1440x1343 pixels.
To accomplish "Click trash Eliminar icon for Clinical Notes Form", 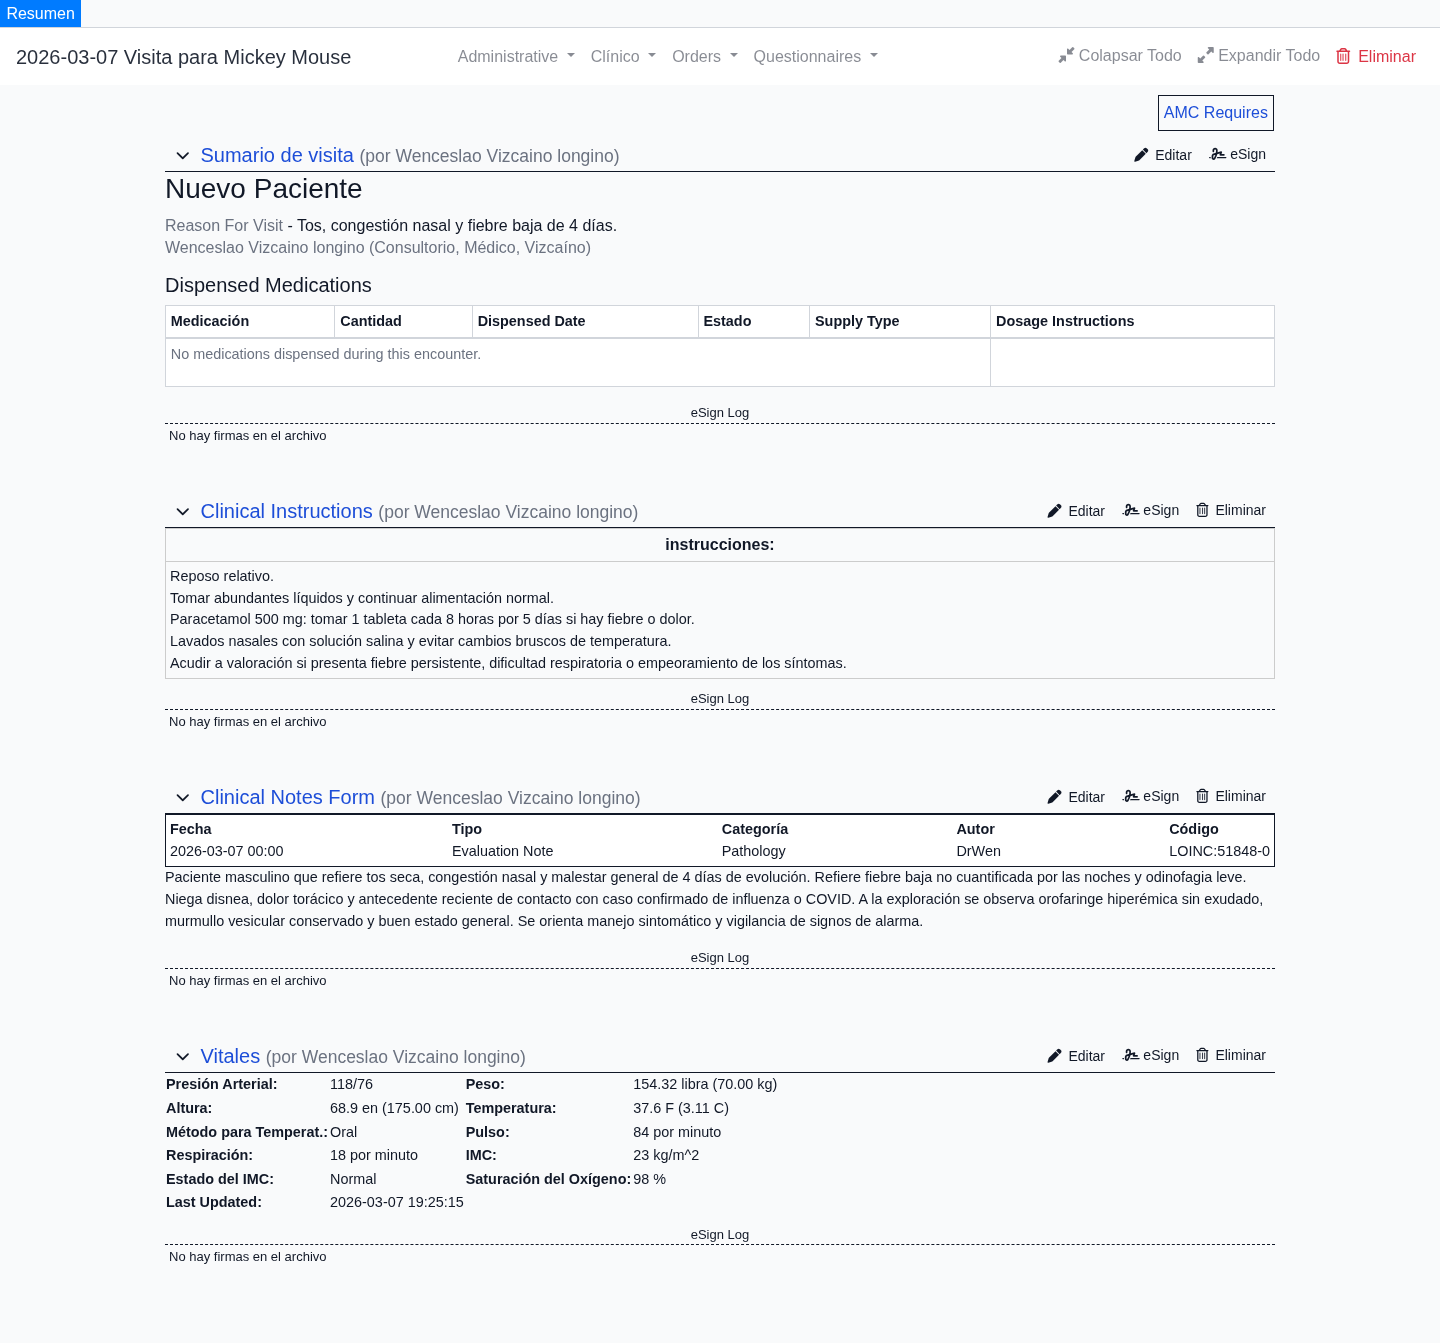I will coord(1202,796).
